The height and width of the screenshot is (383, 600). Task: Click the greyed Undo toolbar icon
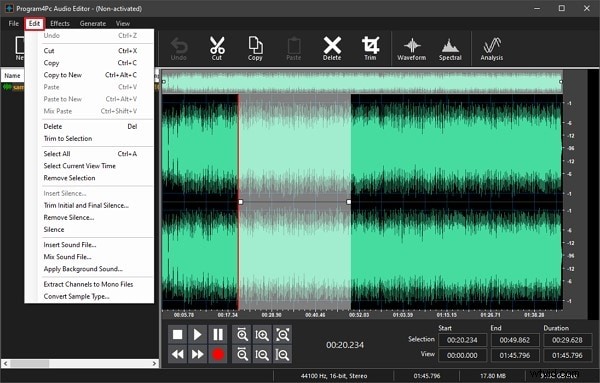pos(179,48)
